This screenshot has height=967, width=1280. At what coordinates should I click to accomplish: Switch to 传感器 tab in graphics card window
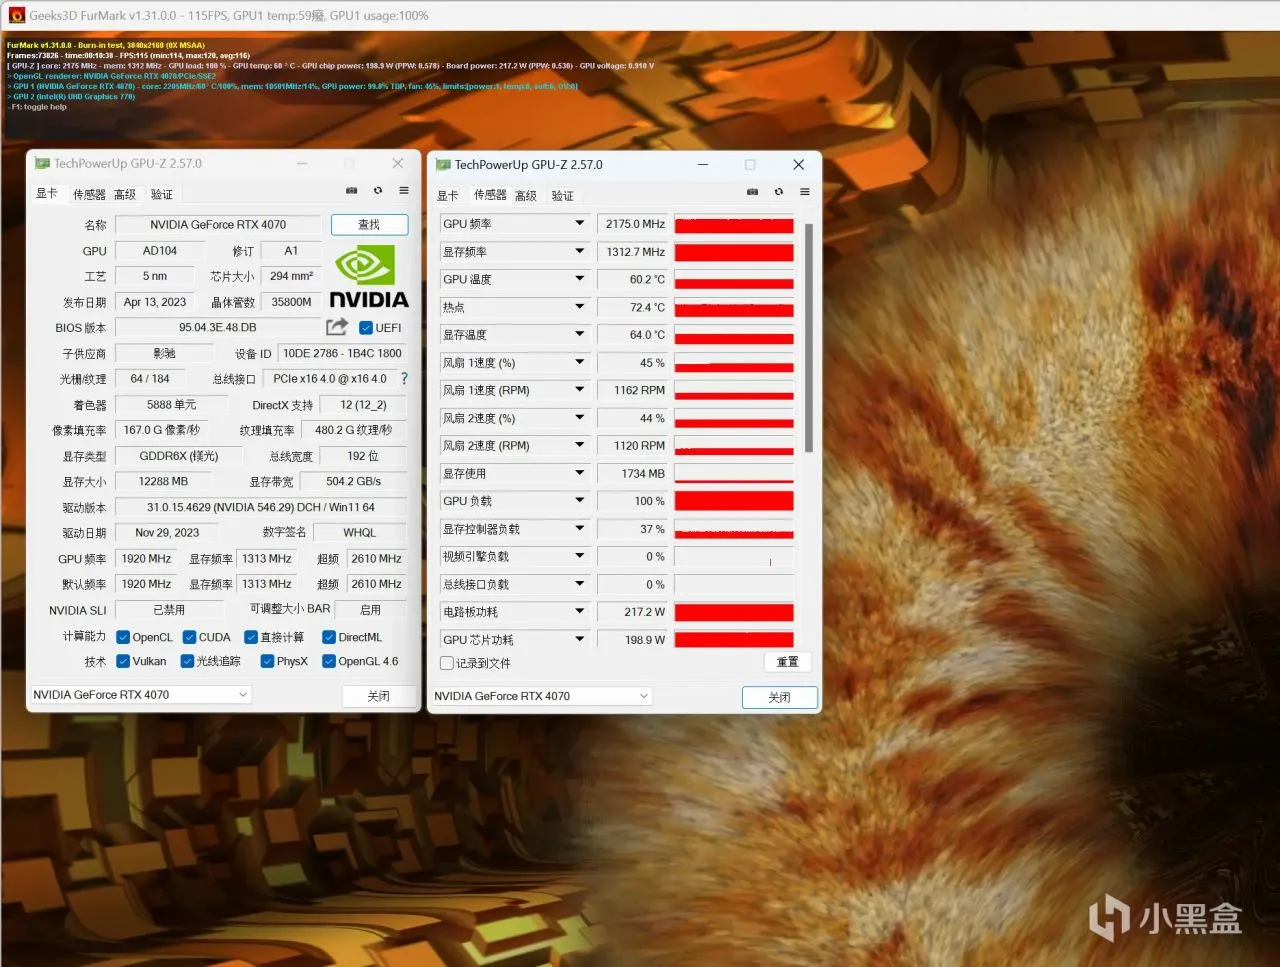tap(89, 194)
